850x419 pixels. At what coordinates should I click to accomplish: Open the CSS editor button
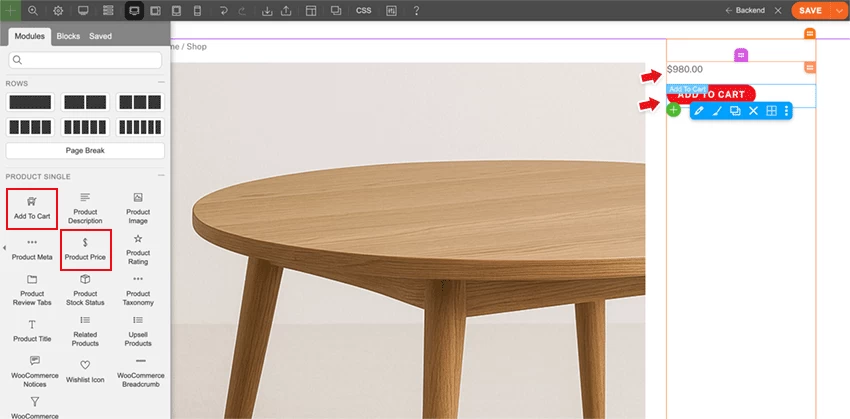(x=364, y=10)
